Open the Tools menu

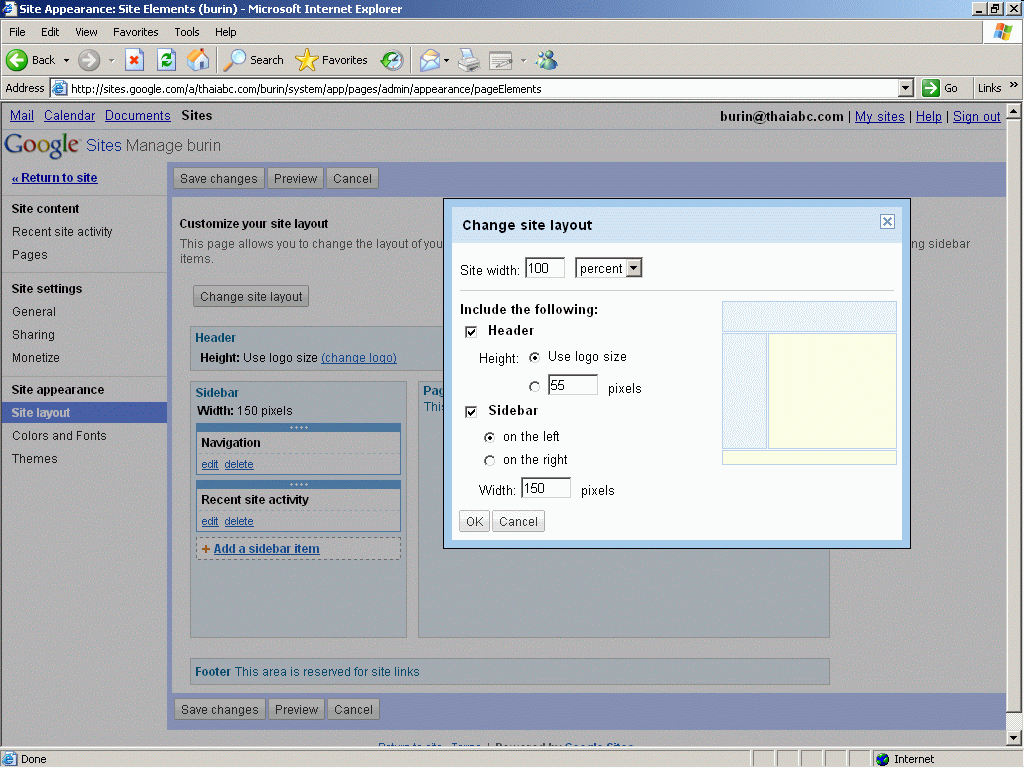click(187, 32)
